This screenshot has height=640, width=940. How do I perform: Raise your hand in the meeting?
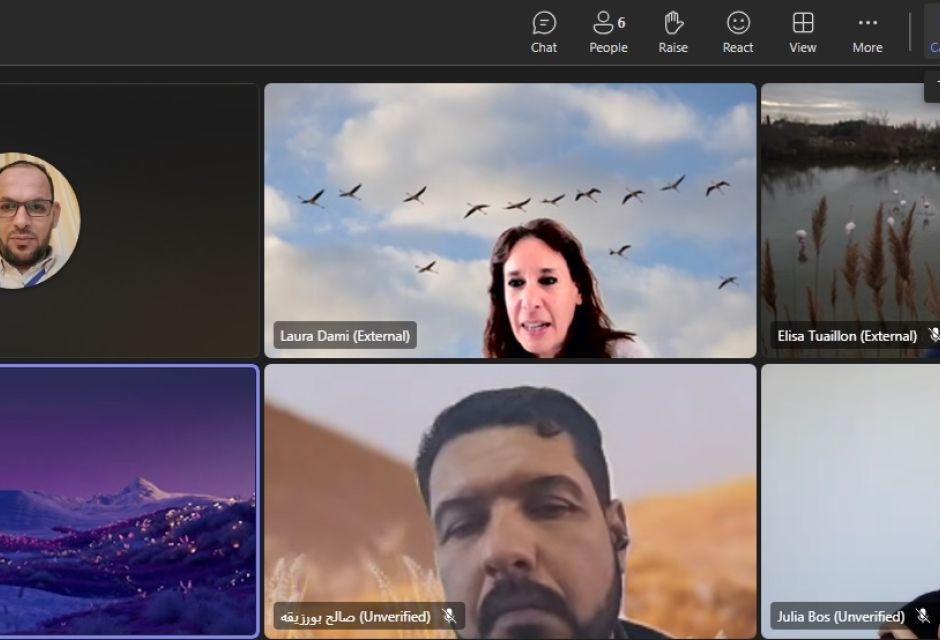click(x=673, y=32)
